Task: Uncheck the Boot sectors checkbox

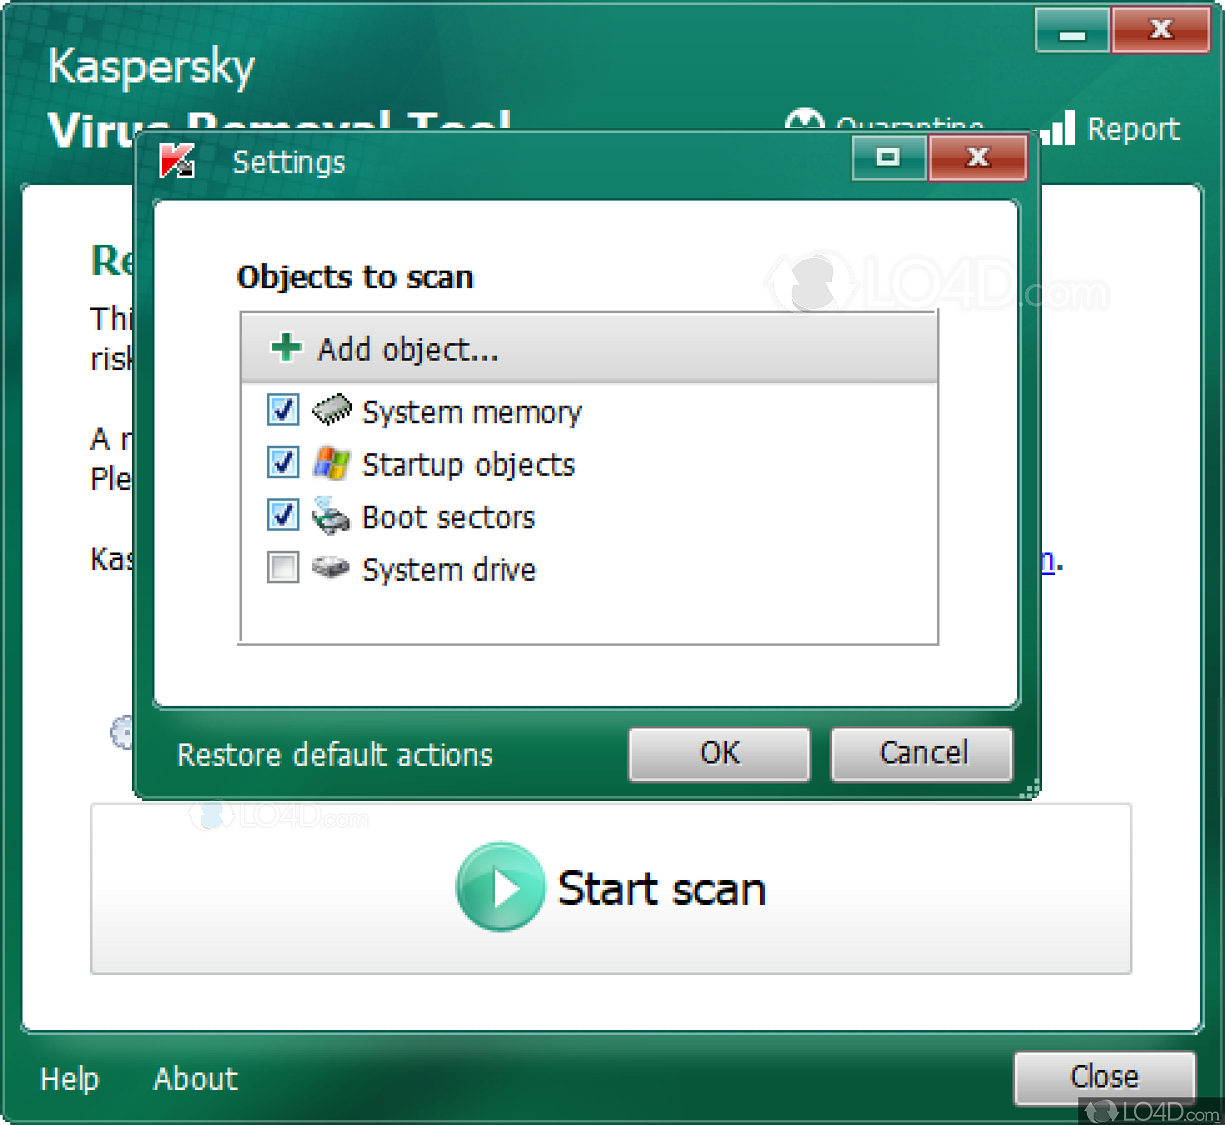Action: click(x=283, y=516)
